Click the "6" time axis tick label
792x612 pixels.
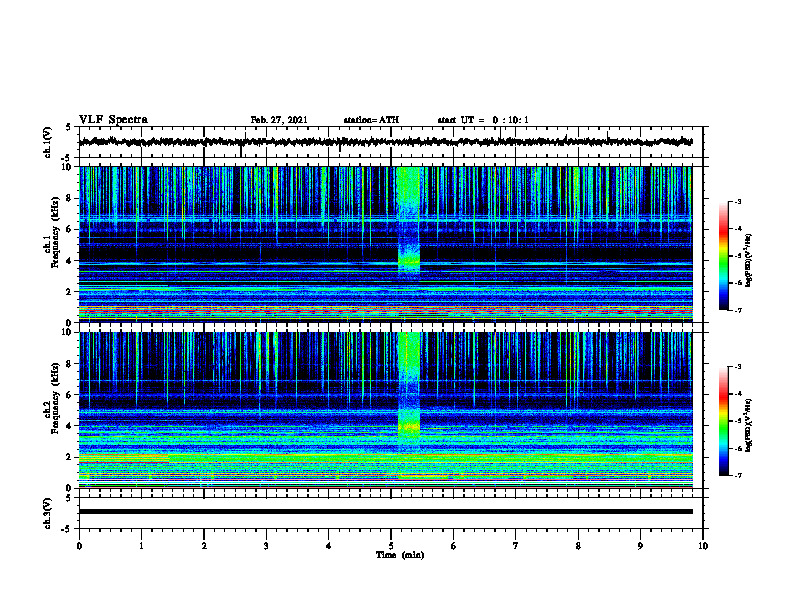(453, 546)
